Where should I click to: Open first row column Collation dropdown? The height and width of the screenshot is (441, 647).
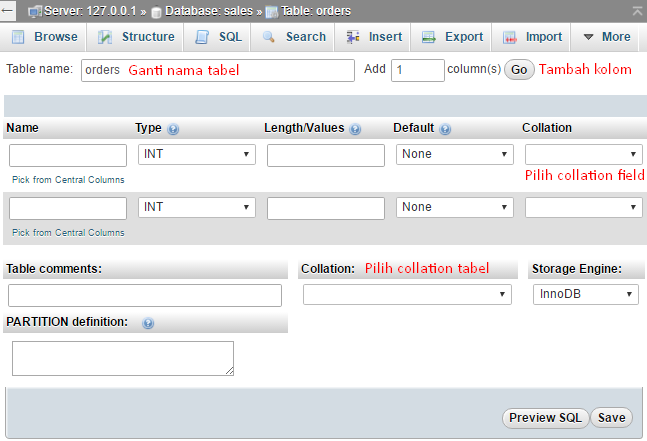pyautogui.click(x=583, y=154)
